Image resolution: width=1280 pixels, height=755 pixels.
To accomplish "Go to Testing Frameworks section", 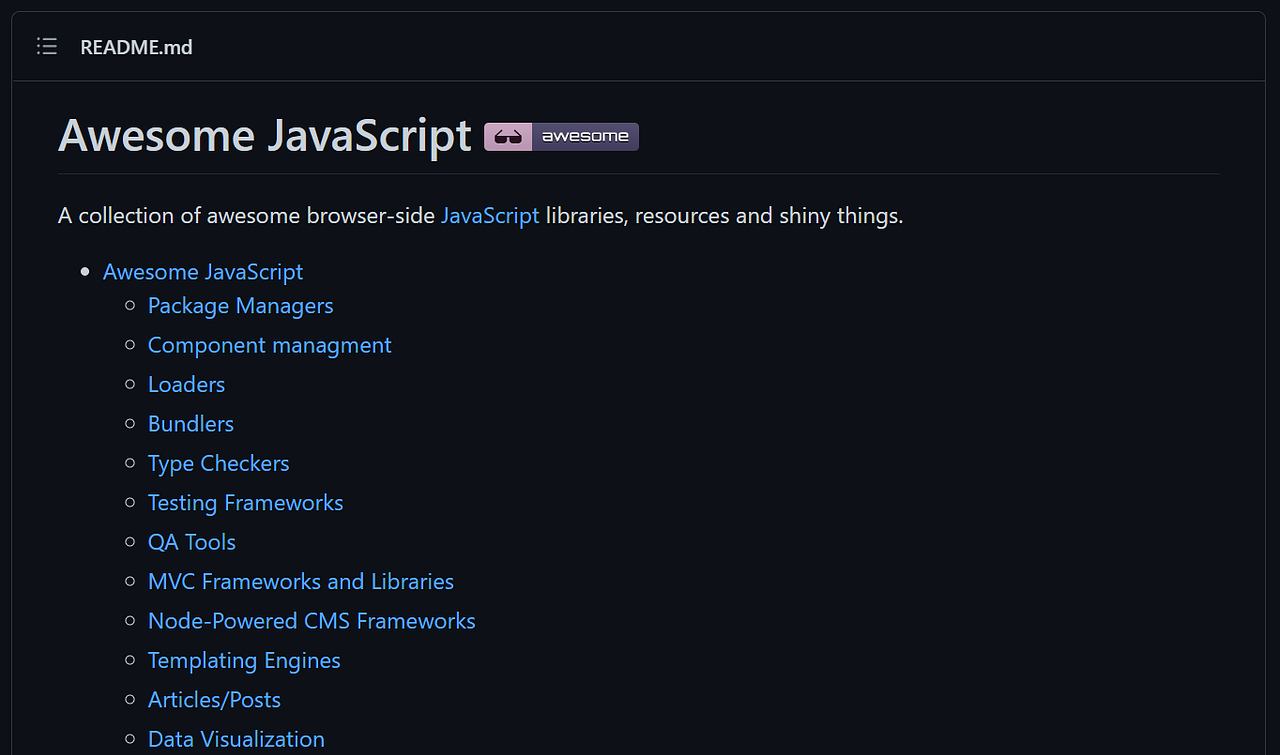I will (x=245, y=503).
